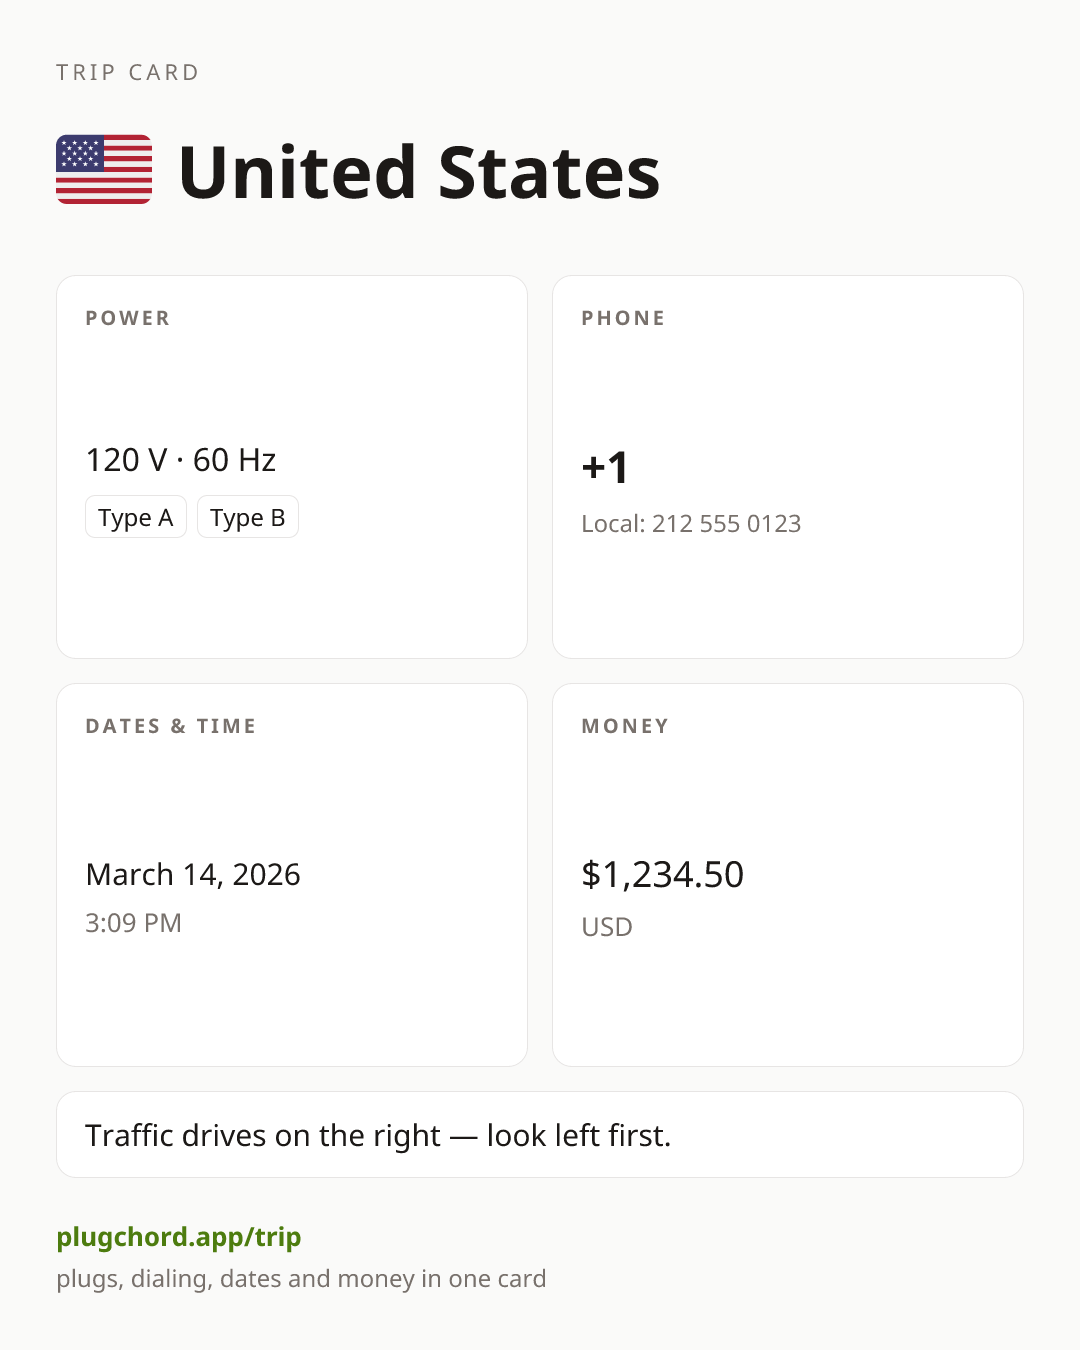The width and height of the screenshot is (1080, 1350).
Task: Click the POWER card header
Action: point(128,318)
